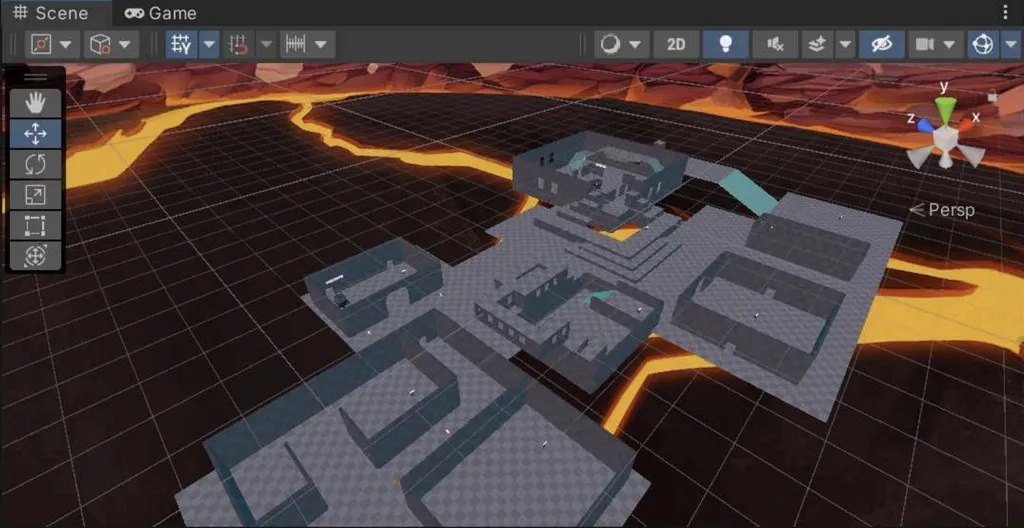Select the Transform tool

[35, 256]
